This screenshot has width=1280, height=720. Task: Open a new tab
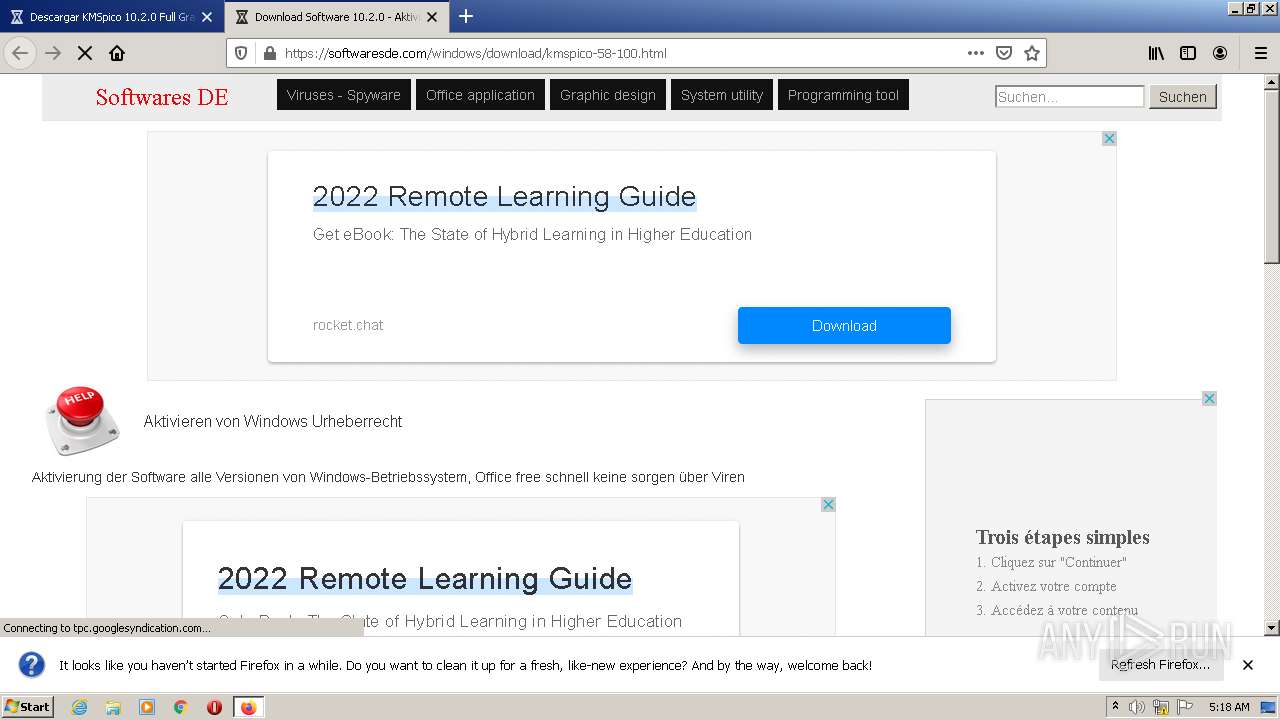(466, 16)
